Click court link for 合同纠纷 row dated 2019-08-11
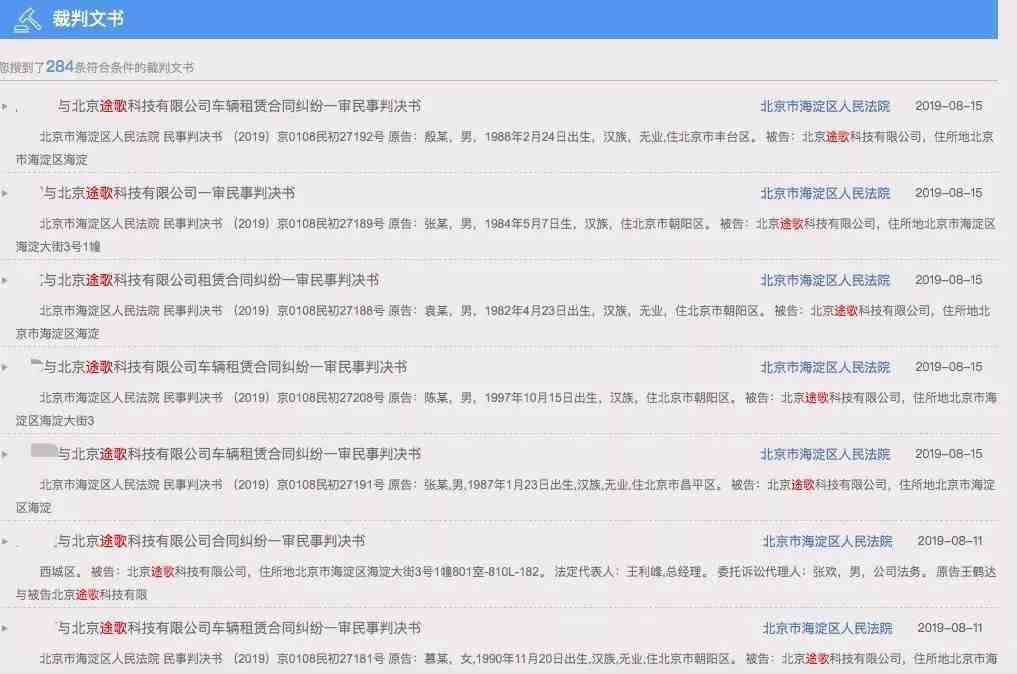This screenshot has width=1017, height=674. point(827,540)
